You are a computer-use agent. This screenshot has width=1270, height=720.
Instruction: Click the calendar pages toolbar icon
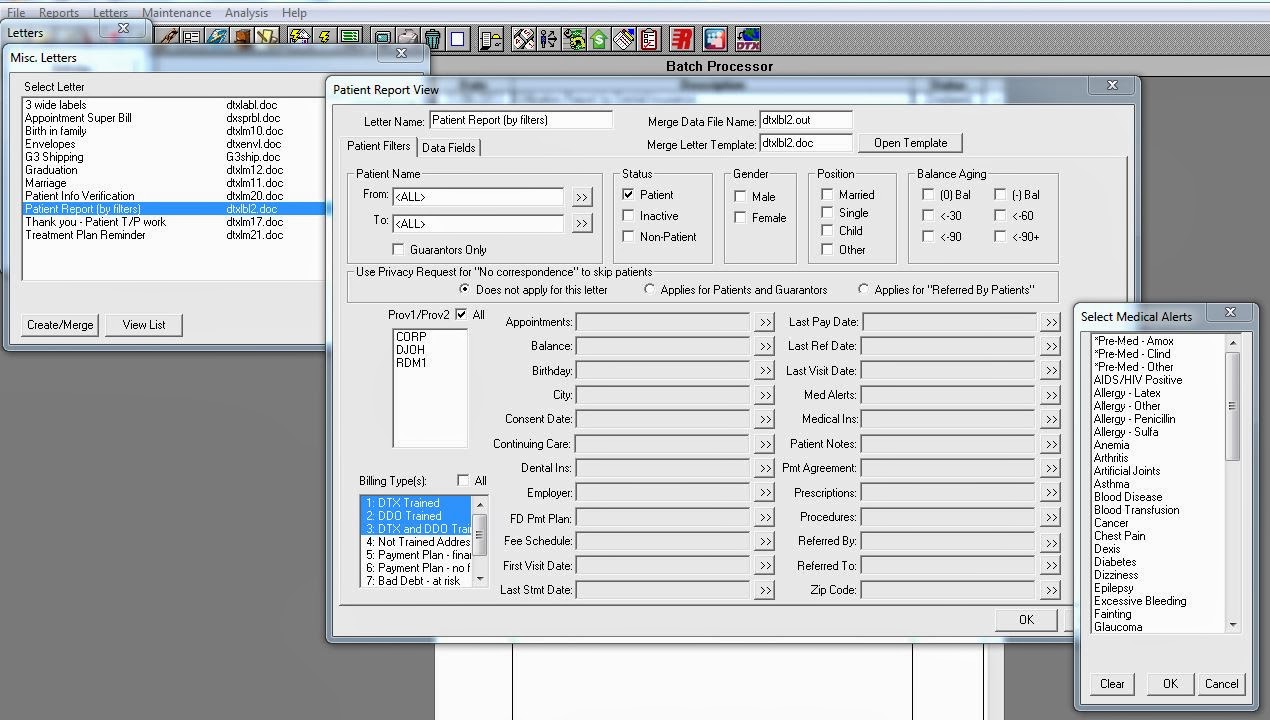coord(523,39)
